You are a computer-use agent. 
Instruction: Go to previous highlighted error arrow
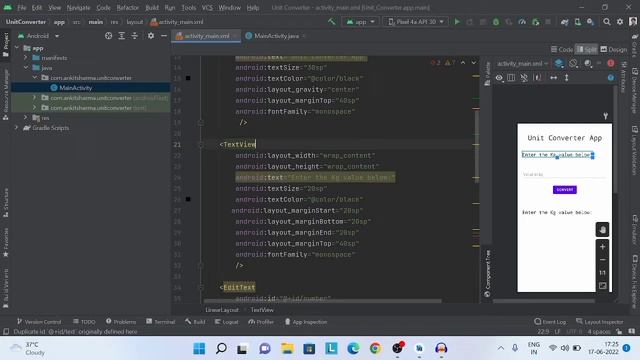pyautogui.click(x=463, y=63)
